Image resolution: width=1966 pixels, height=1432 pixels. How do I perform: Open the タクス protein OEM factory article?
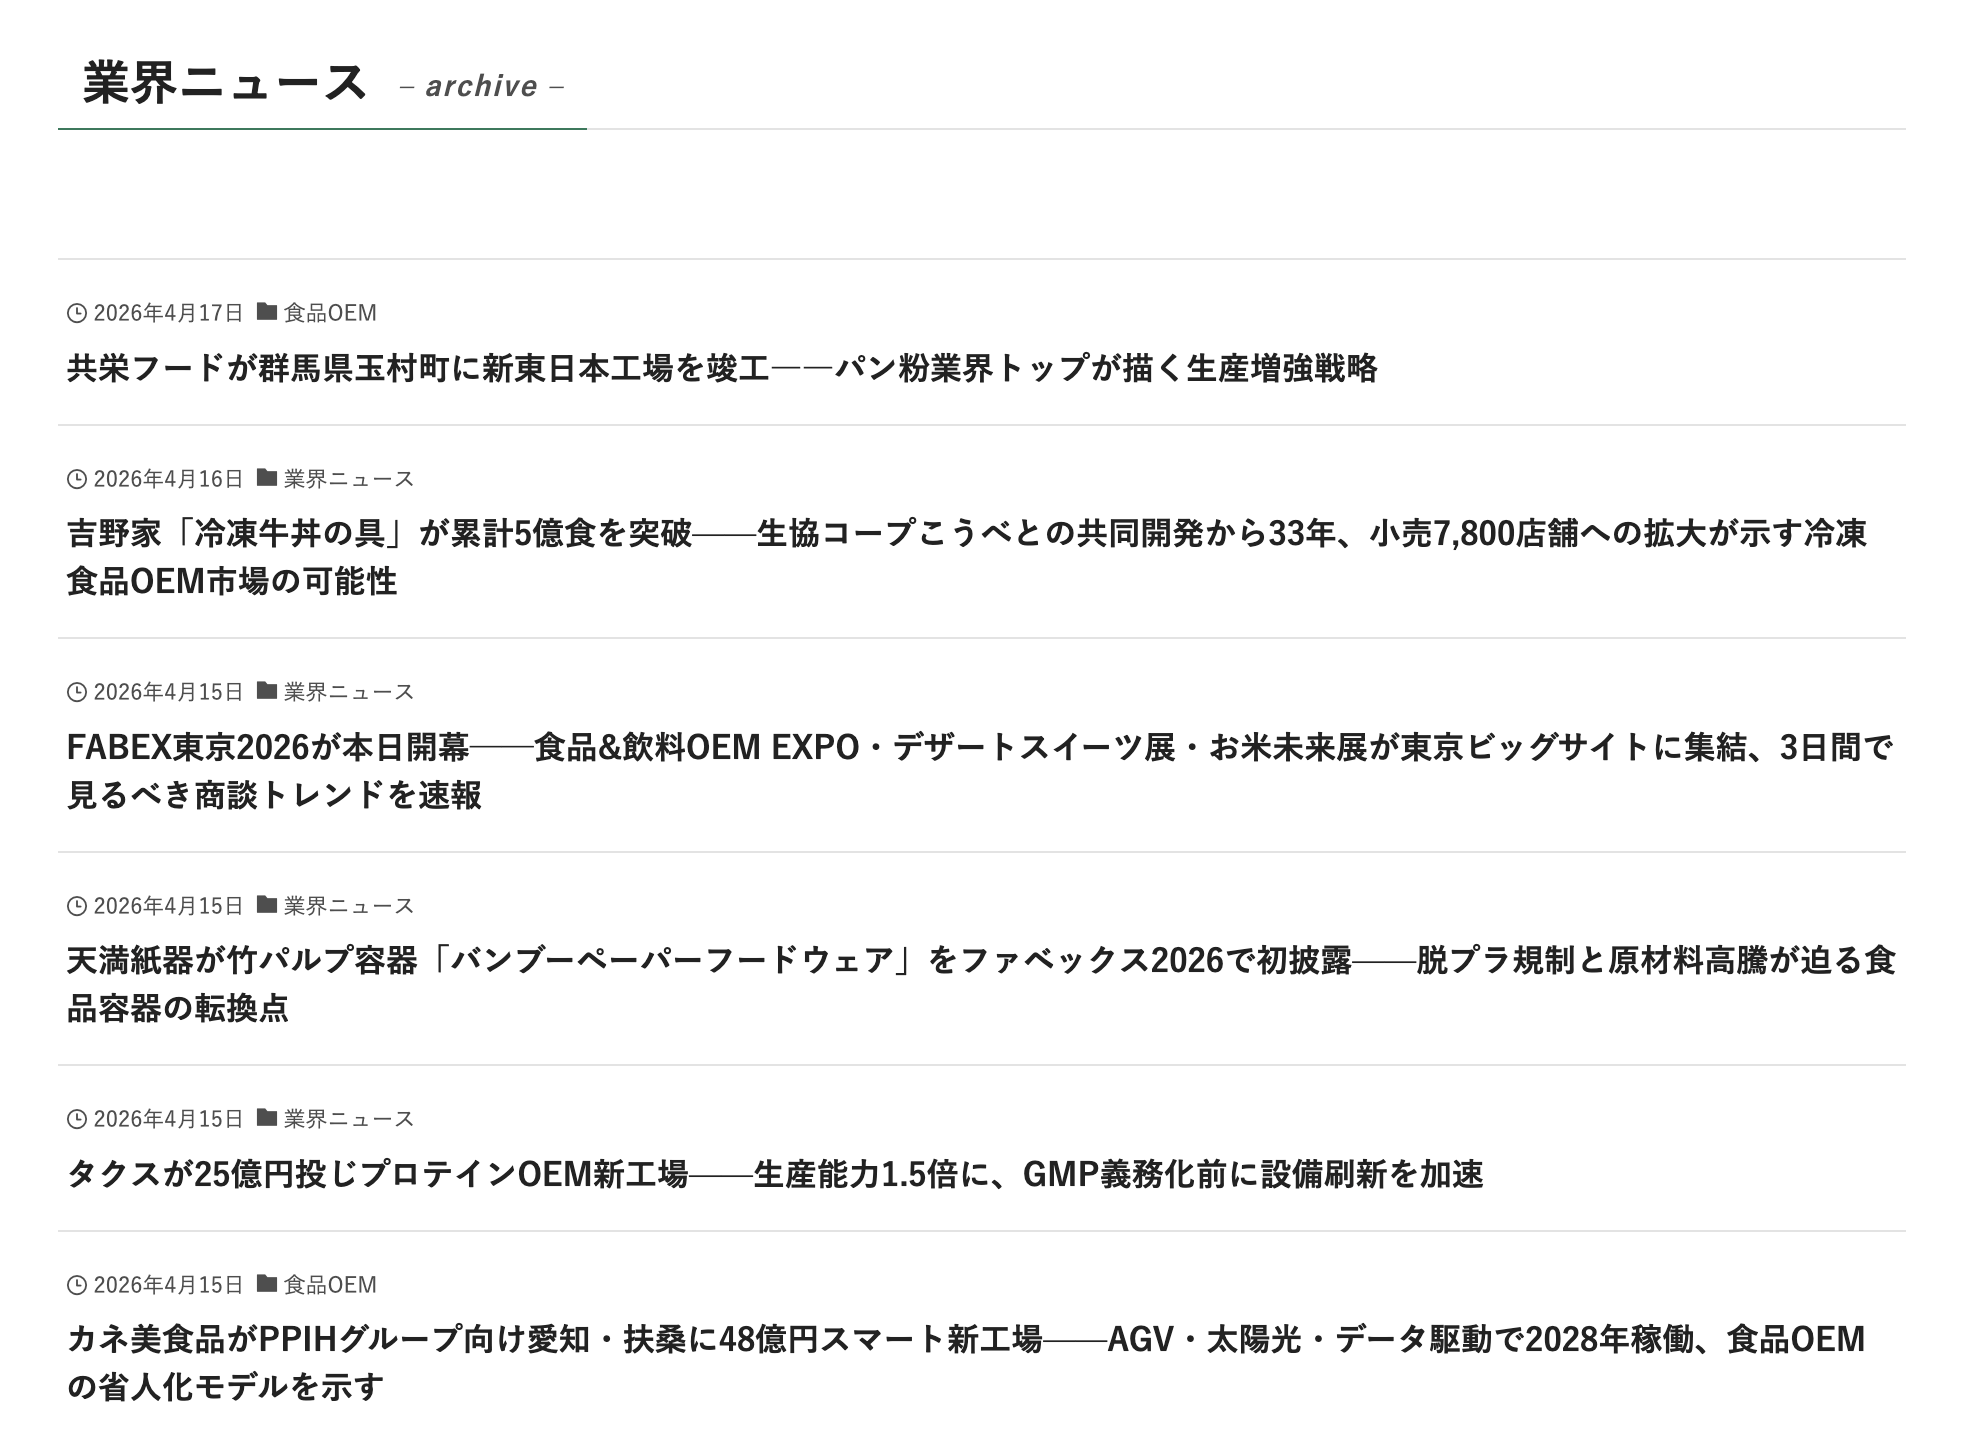[x=774, y=1174]
